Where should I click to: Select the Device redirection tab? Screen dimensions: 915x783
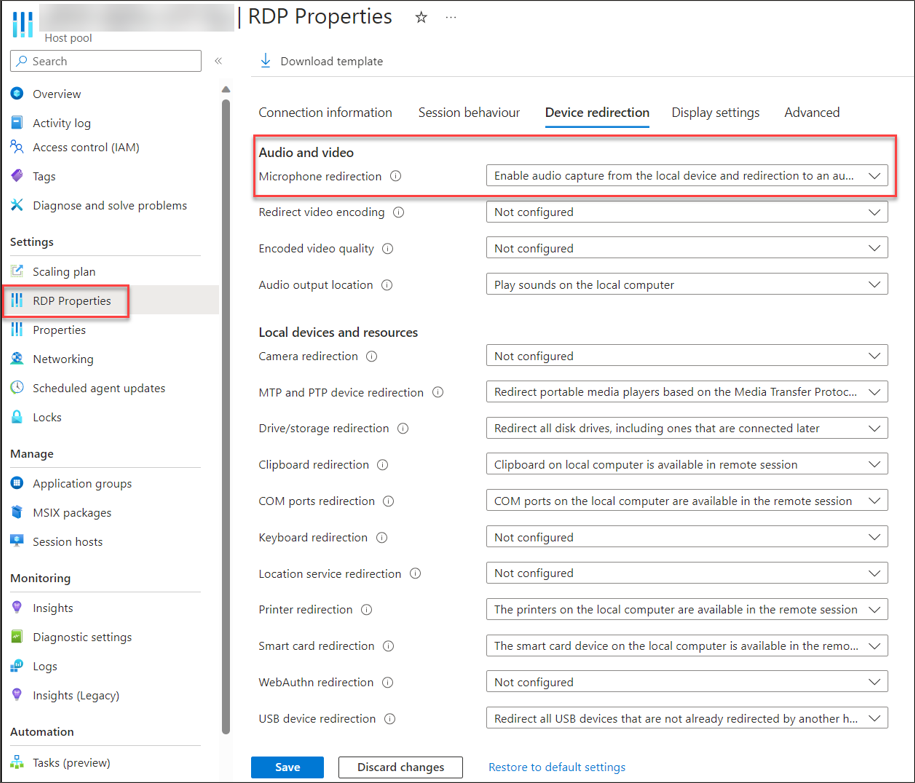click(597, 112)
